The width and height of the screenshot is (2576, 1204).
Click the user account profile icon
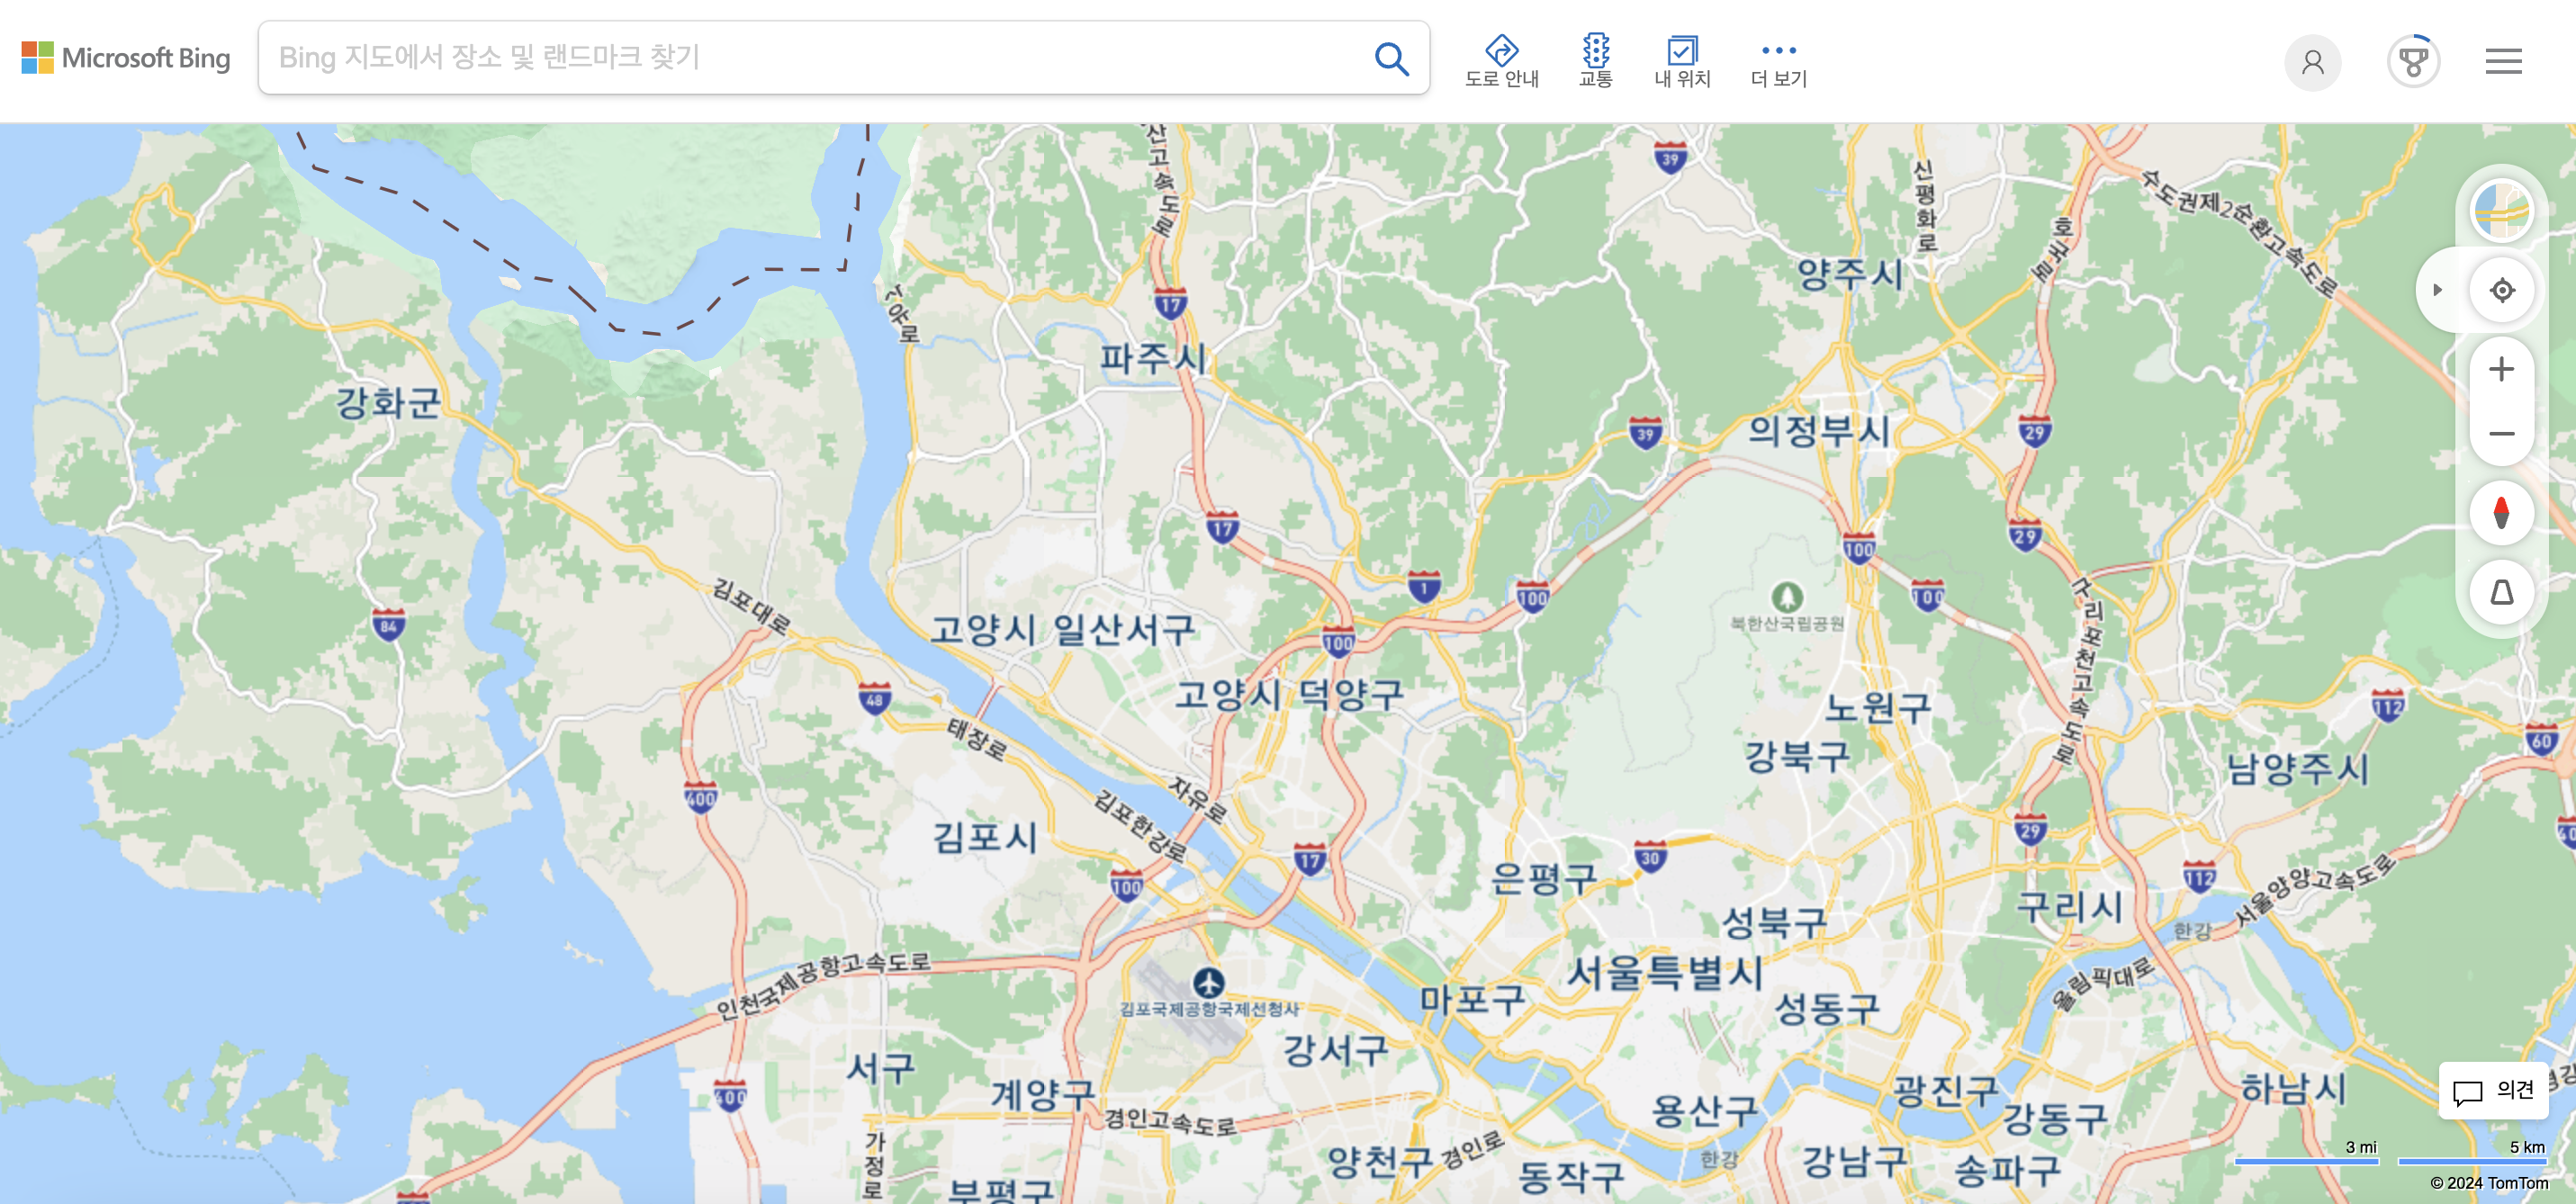click(x=2314, y=60)
